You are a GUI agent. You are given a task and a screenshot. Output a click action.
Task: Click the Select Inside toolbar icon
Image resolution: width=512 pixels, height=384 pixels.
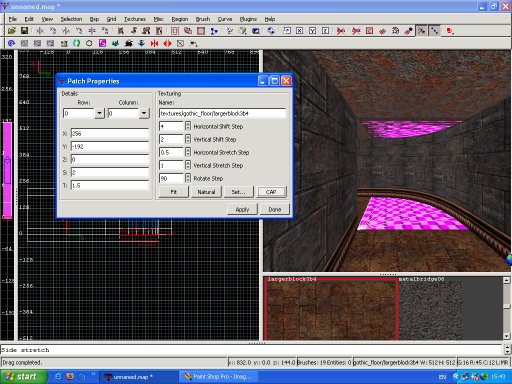coord(159,31)
